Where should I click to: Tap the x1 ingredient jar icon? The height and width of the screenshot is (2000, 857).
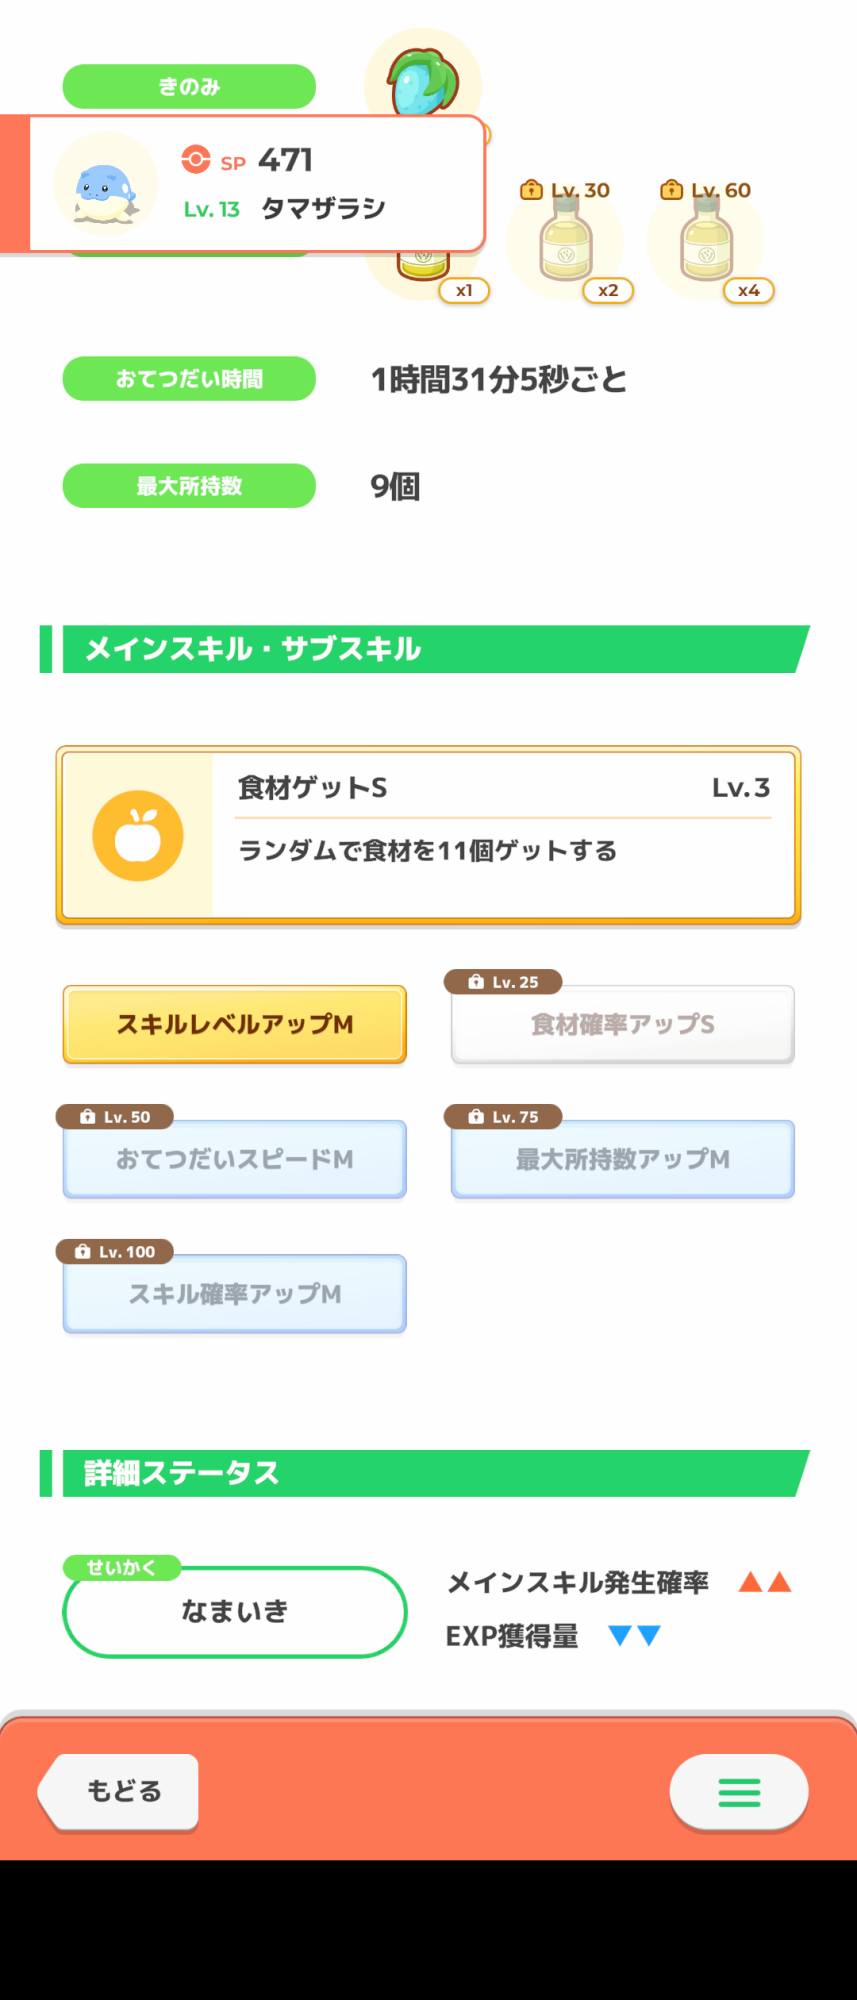point(424,265)
